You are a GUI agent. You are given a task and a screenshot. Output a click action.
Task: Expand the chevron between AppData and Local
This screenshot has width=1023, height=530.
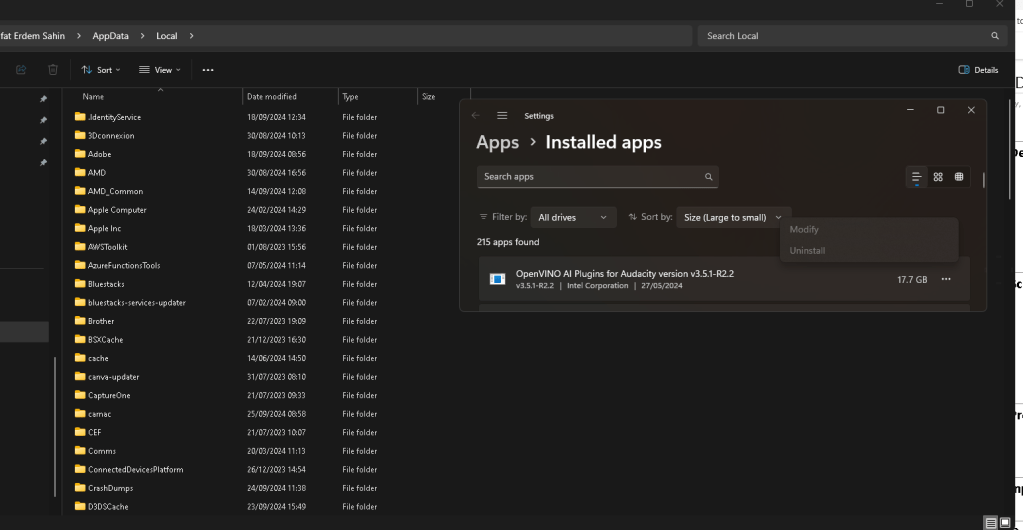[142, 36]
